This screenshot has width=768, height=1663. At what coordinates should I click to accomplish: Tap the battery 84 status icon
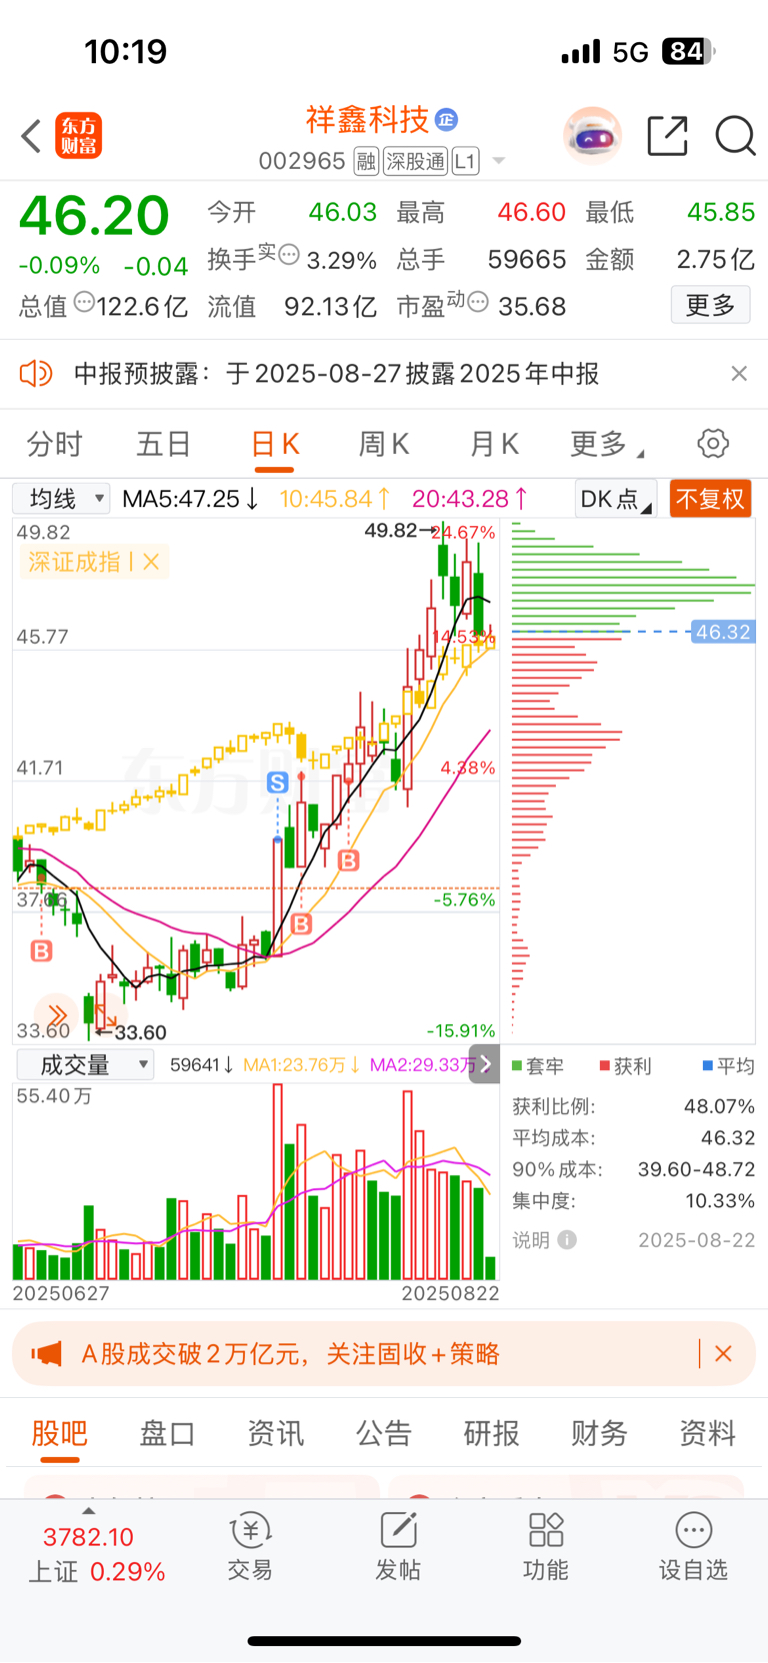[688, 51]
